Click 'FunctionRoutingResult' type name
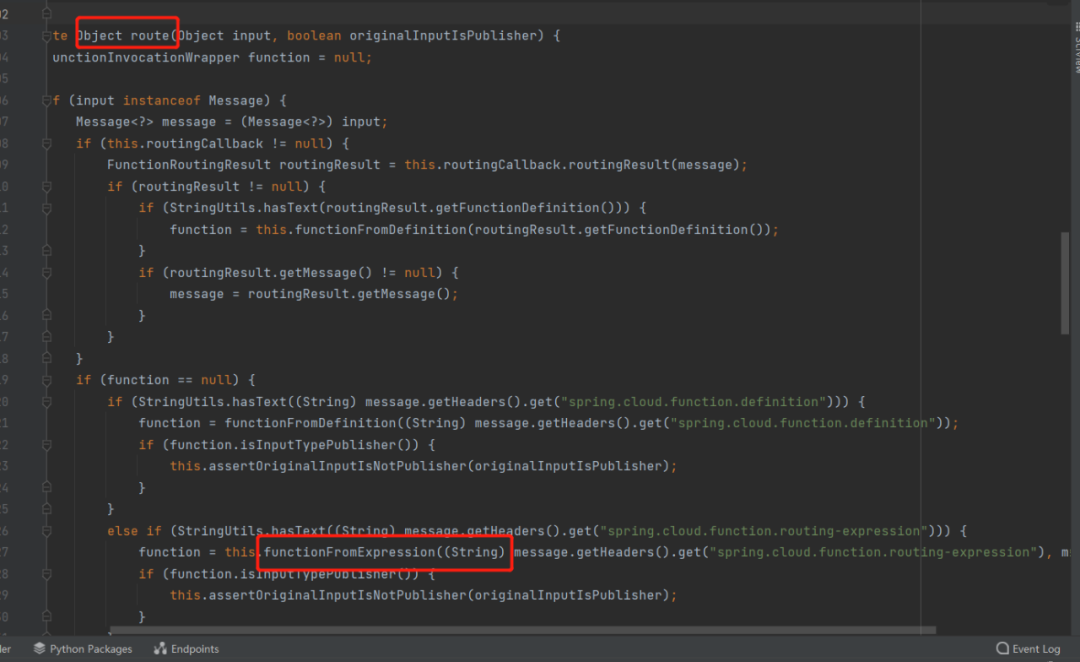 pos(189,165)
